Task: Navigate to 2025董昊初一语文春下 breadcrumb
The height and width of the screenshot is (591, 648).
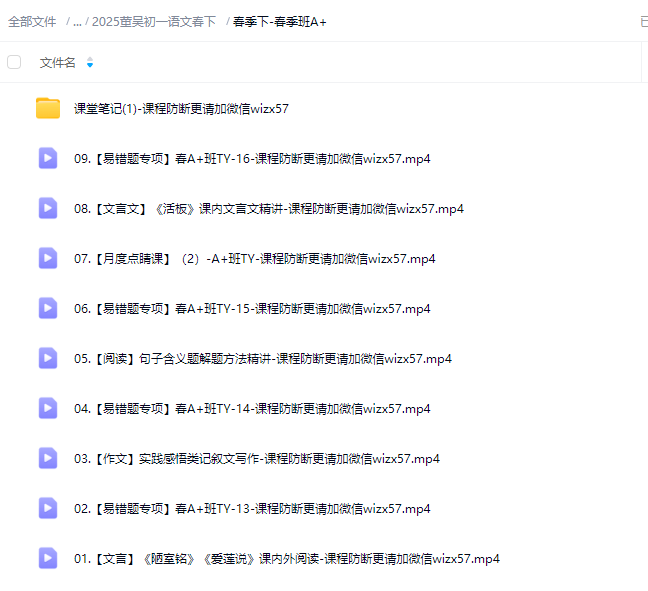Action: click(154, 21)
